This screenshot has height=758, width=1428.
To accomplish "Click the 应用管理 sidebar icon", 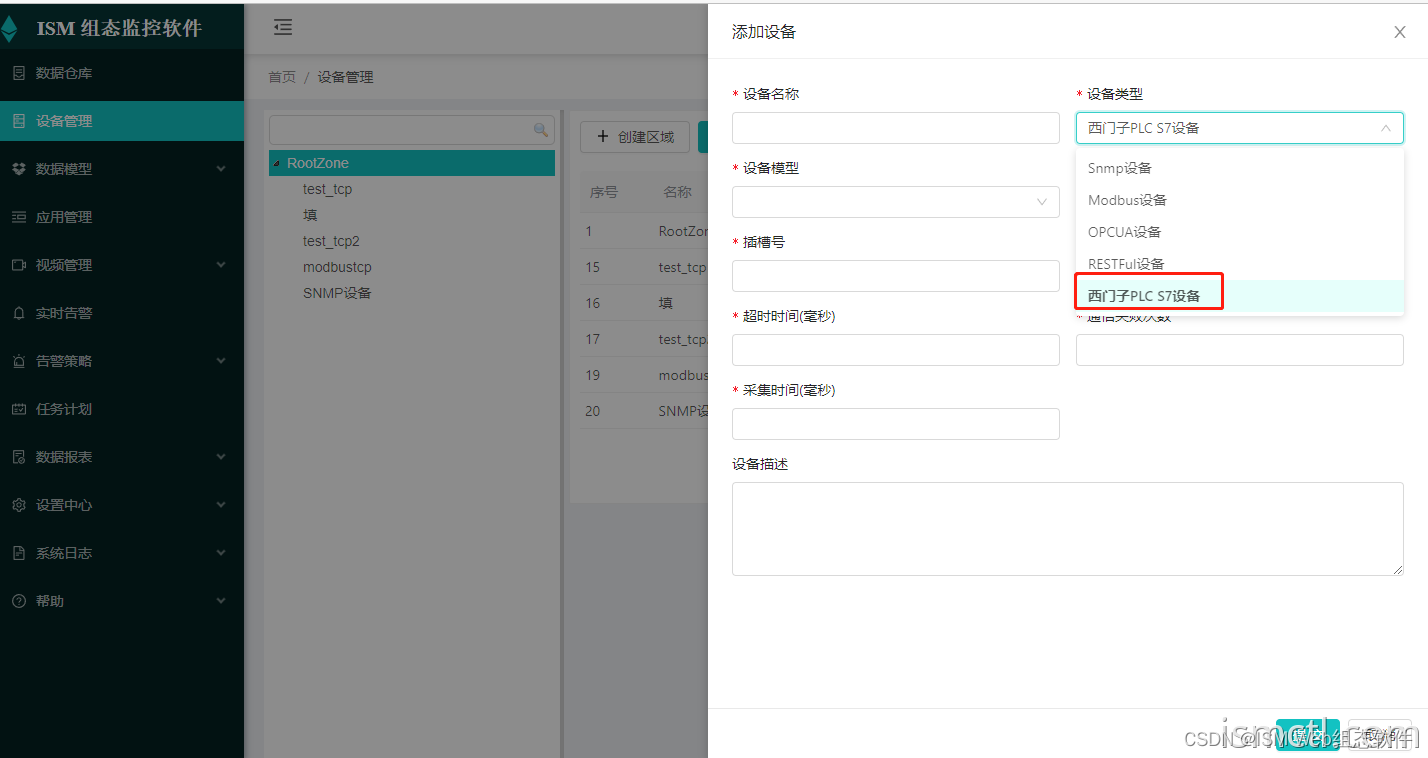I will (x=18, y=217).
